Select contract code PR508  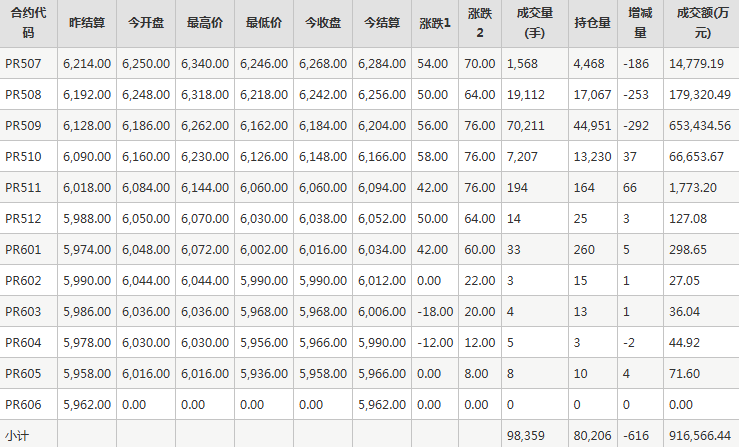(x=23, y=95)
